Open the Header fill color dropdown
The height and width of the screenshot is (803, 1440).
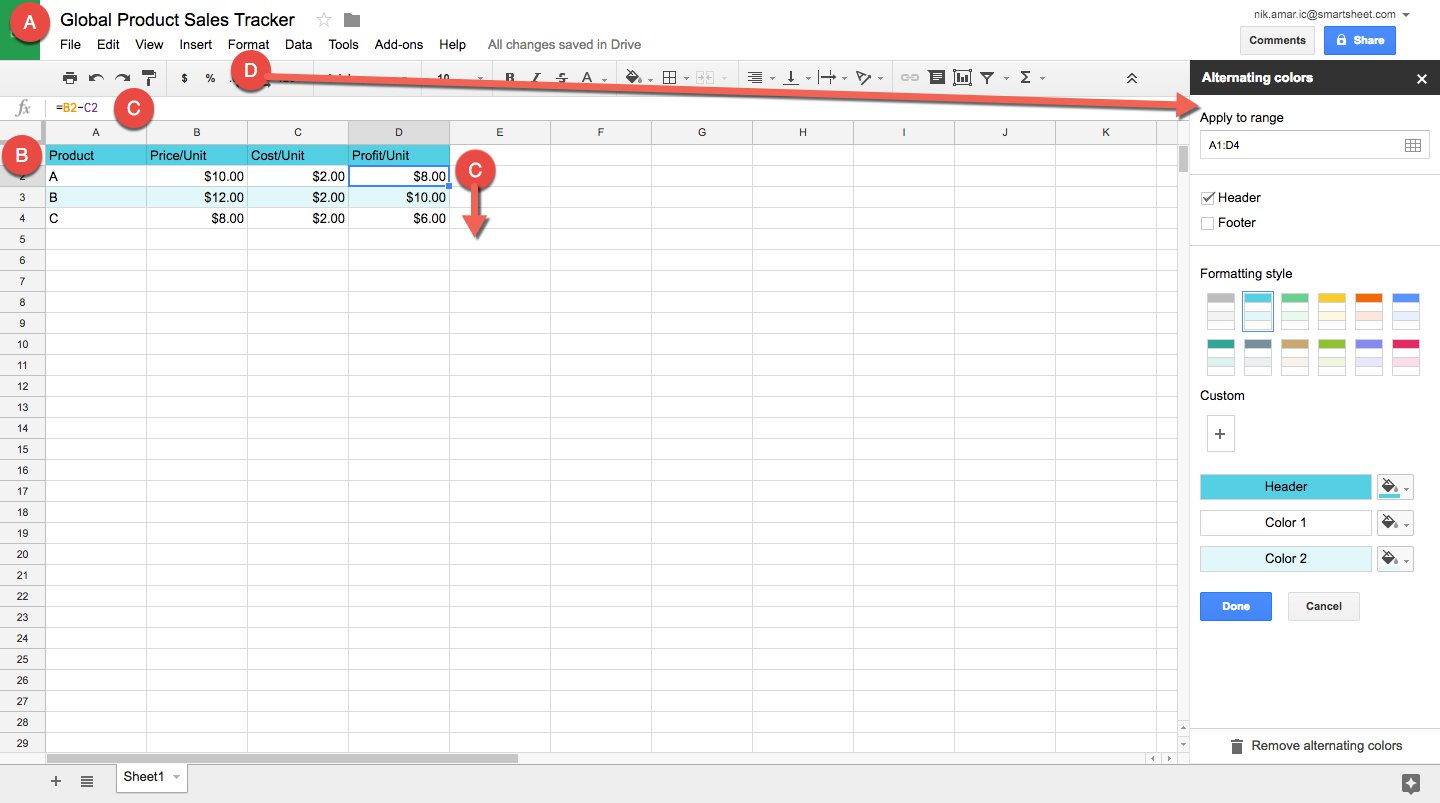[x=1395, y=487]
